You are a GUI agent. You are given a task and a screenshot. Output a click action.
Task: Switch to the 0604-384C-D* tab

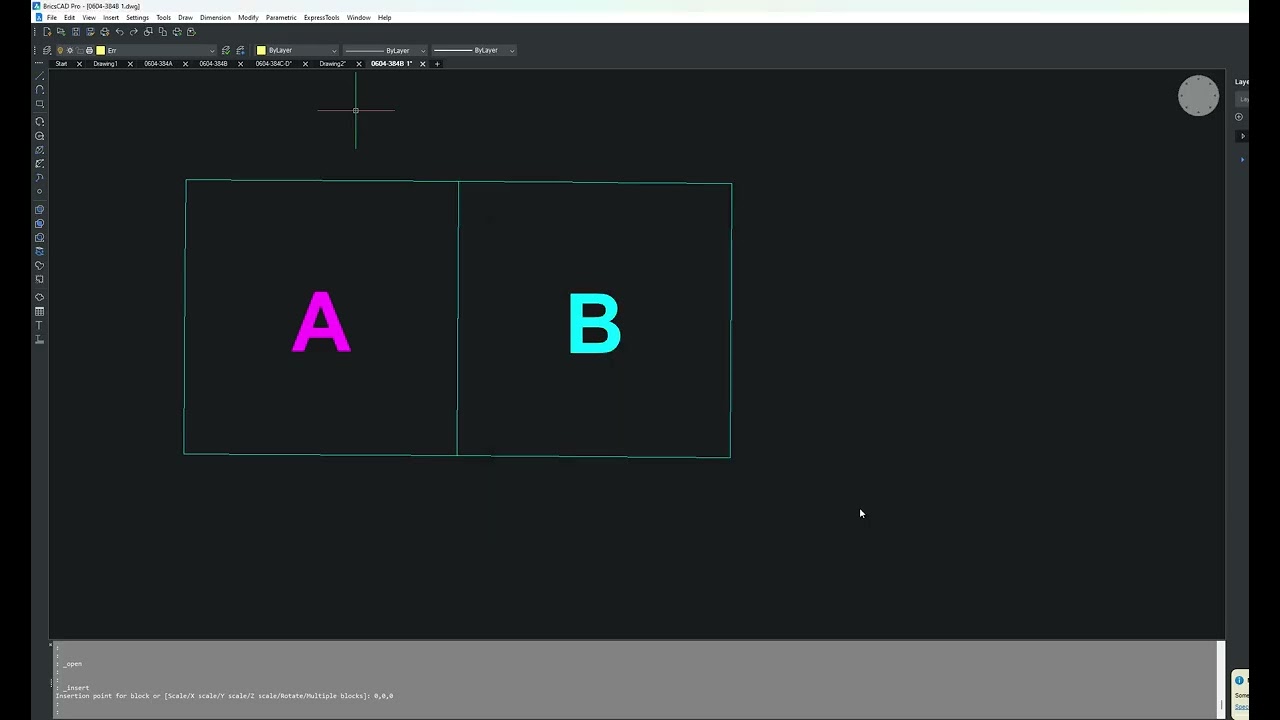tap(273, 64)
